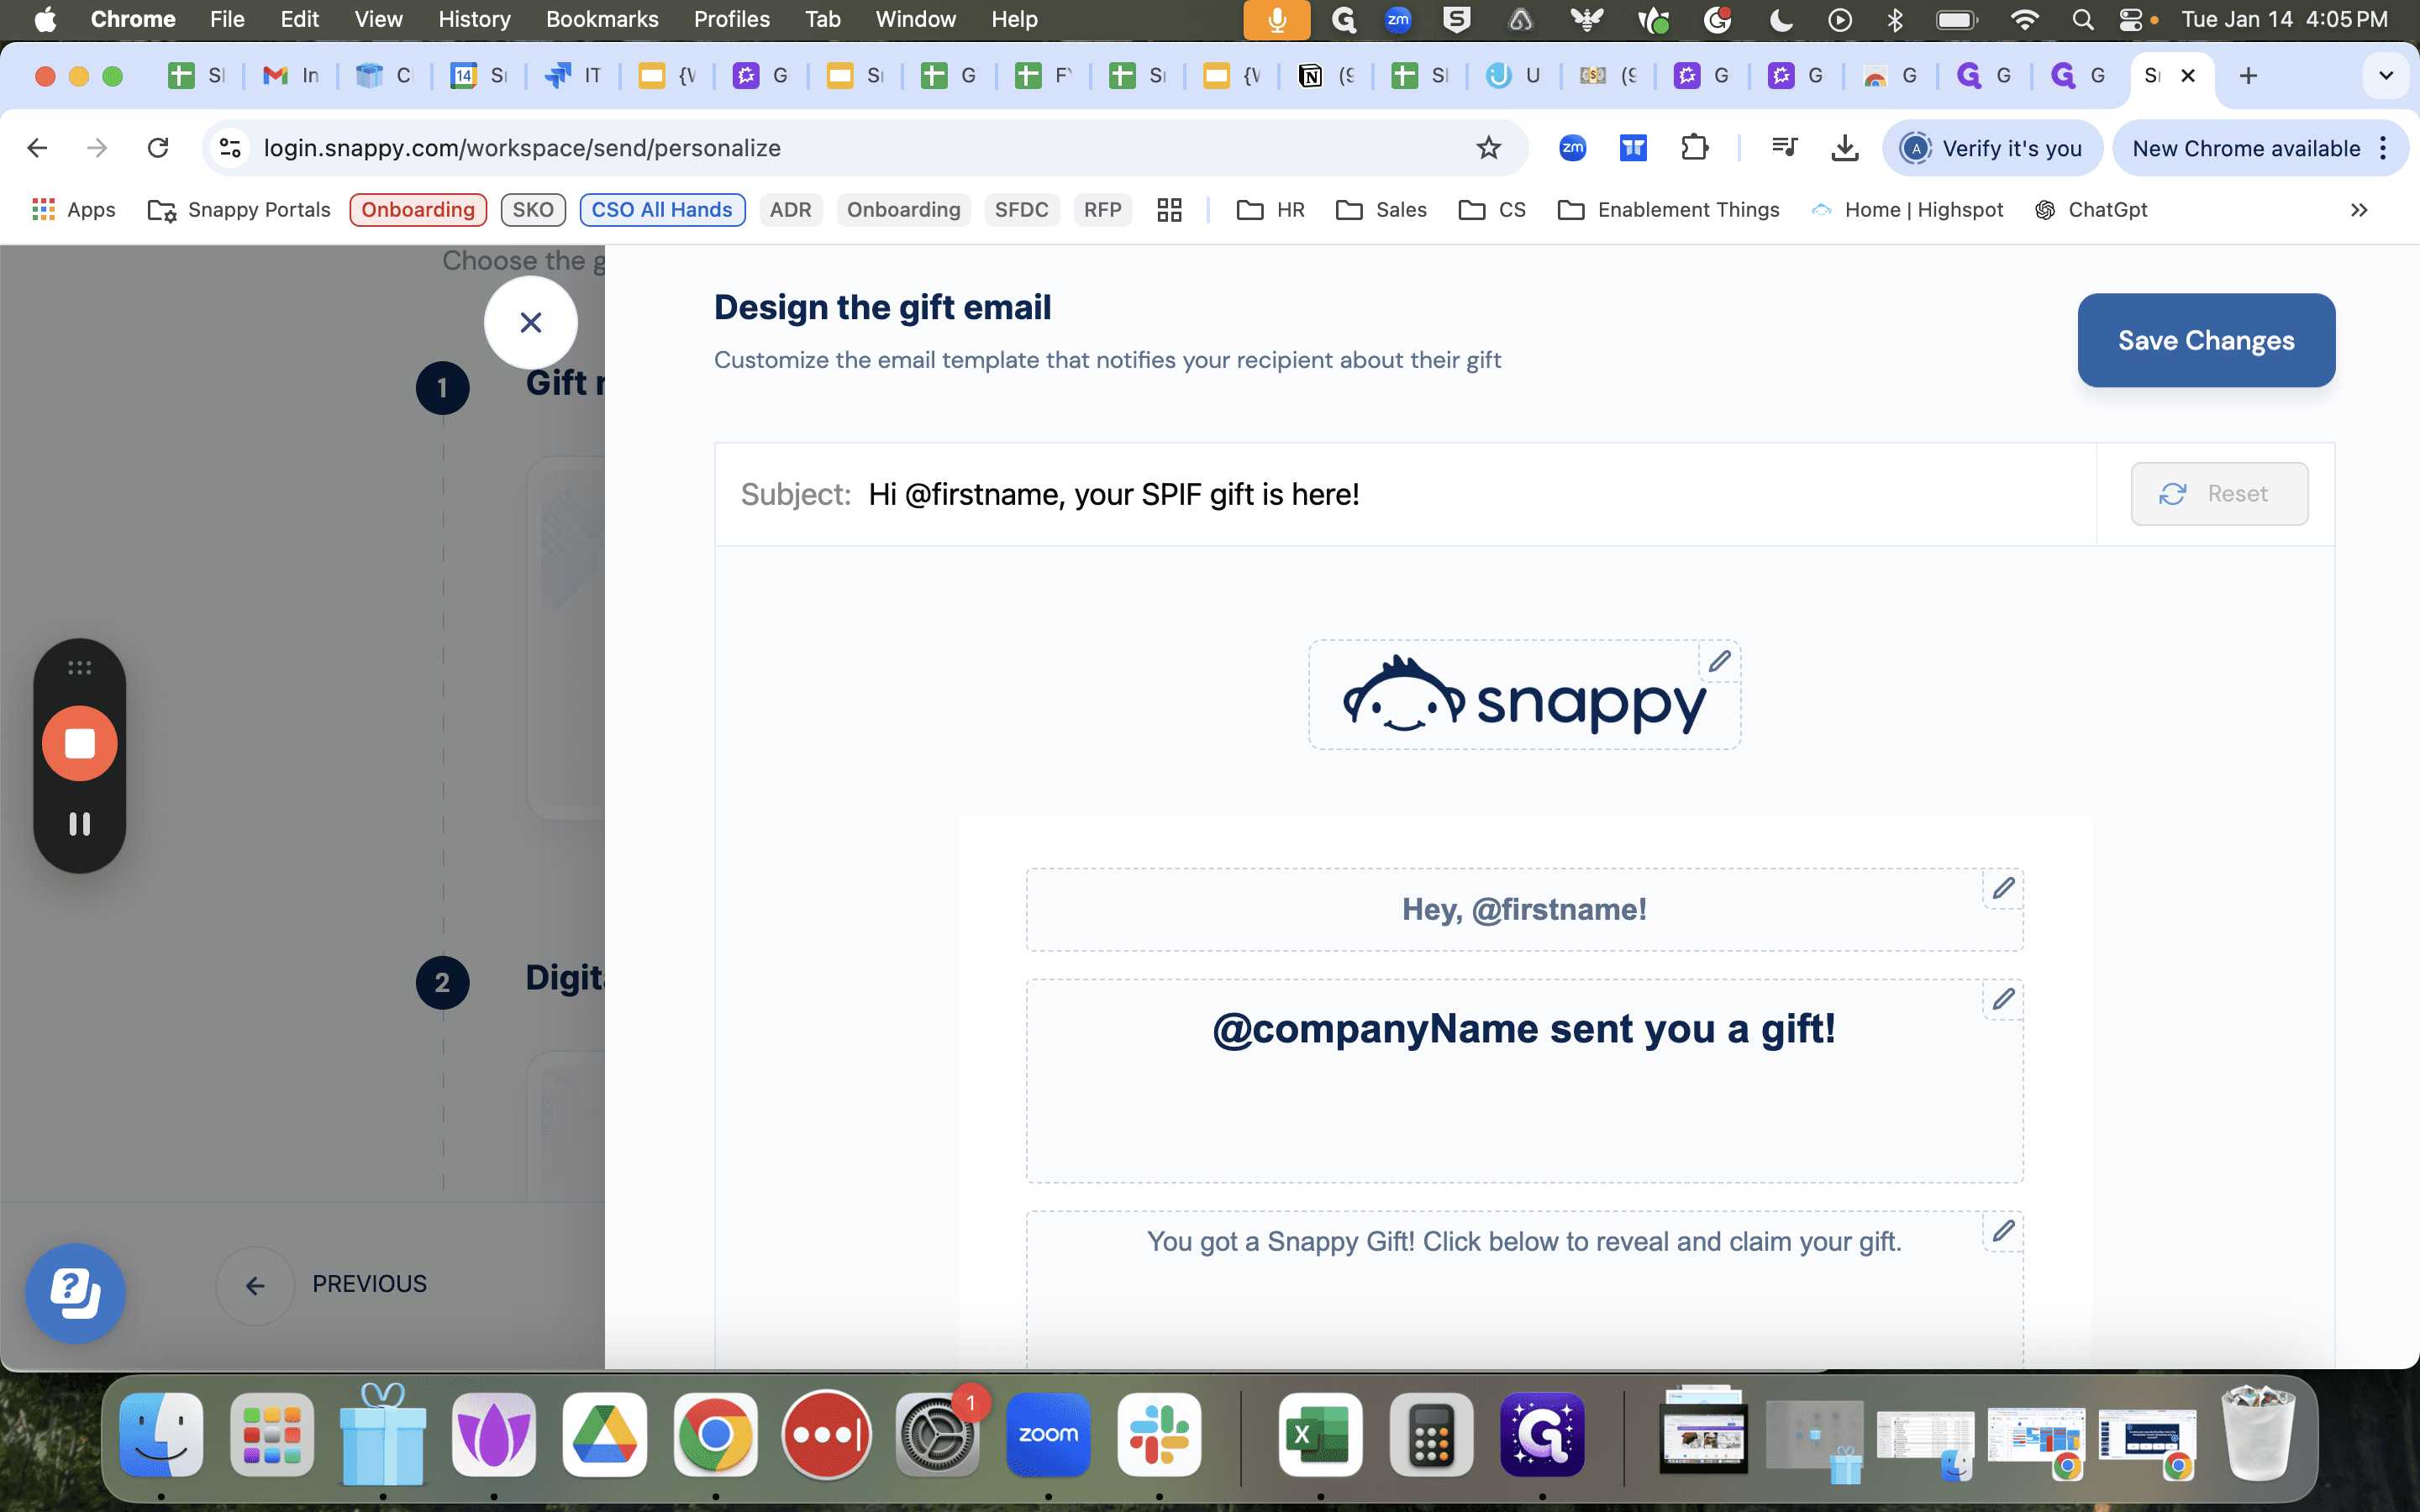Open Chrome downloads
This screenshot has height=1512, width=2420.
tap(1844, 148)
